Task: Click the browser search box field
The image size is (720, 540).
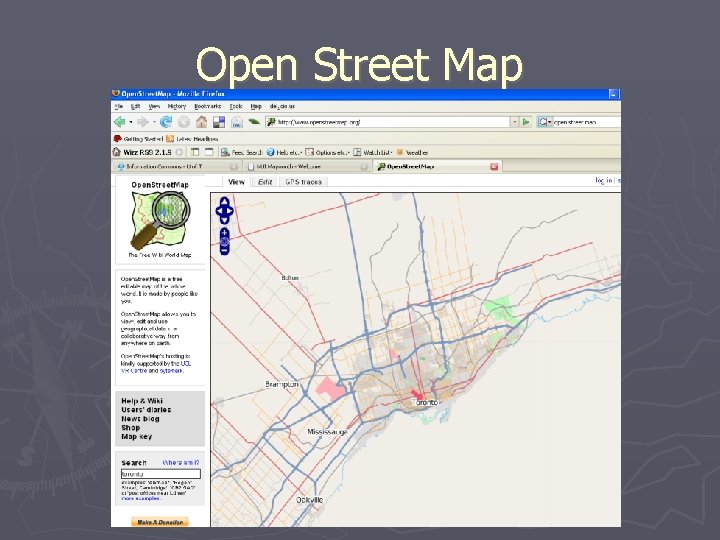Action: [587, 122]
